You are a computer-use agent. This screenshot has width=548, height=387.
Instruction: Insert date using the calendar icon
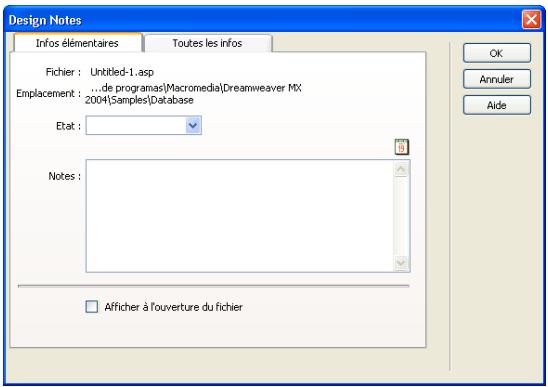pos(402,147)
